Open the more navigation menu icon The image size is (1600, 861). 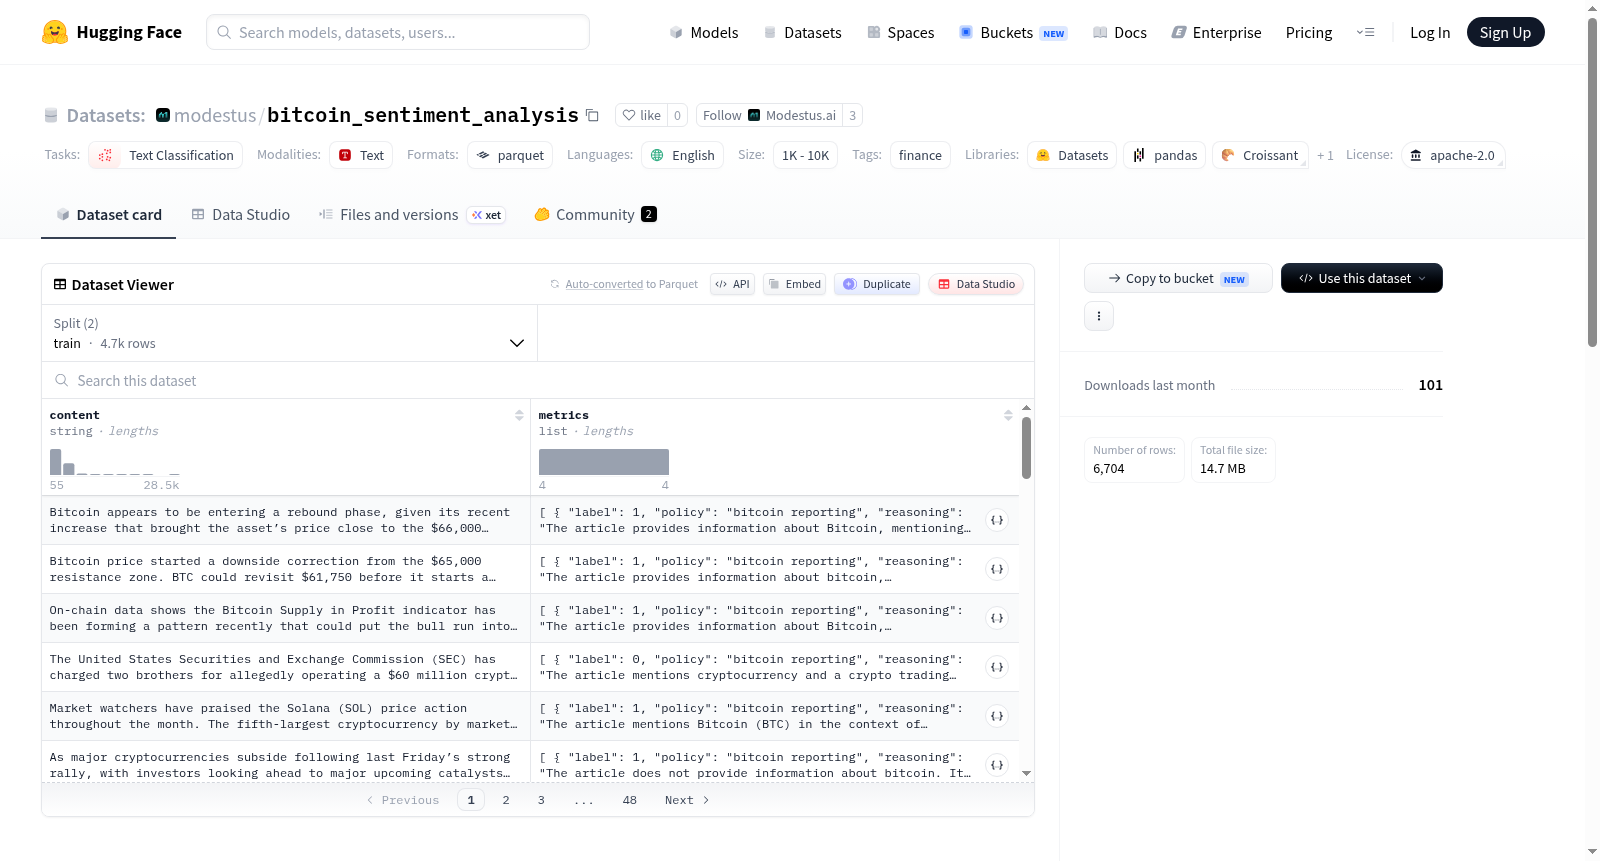[1365, 32]
